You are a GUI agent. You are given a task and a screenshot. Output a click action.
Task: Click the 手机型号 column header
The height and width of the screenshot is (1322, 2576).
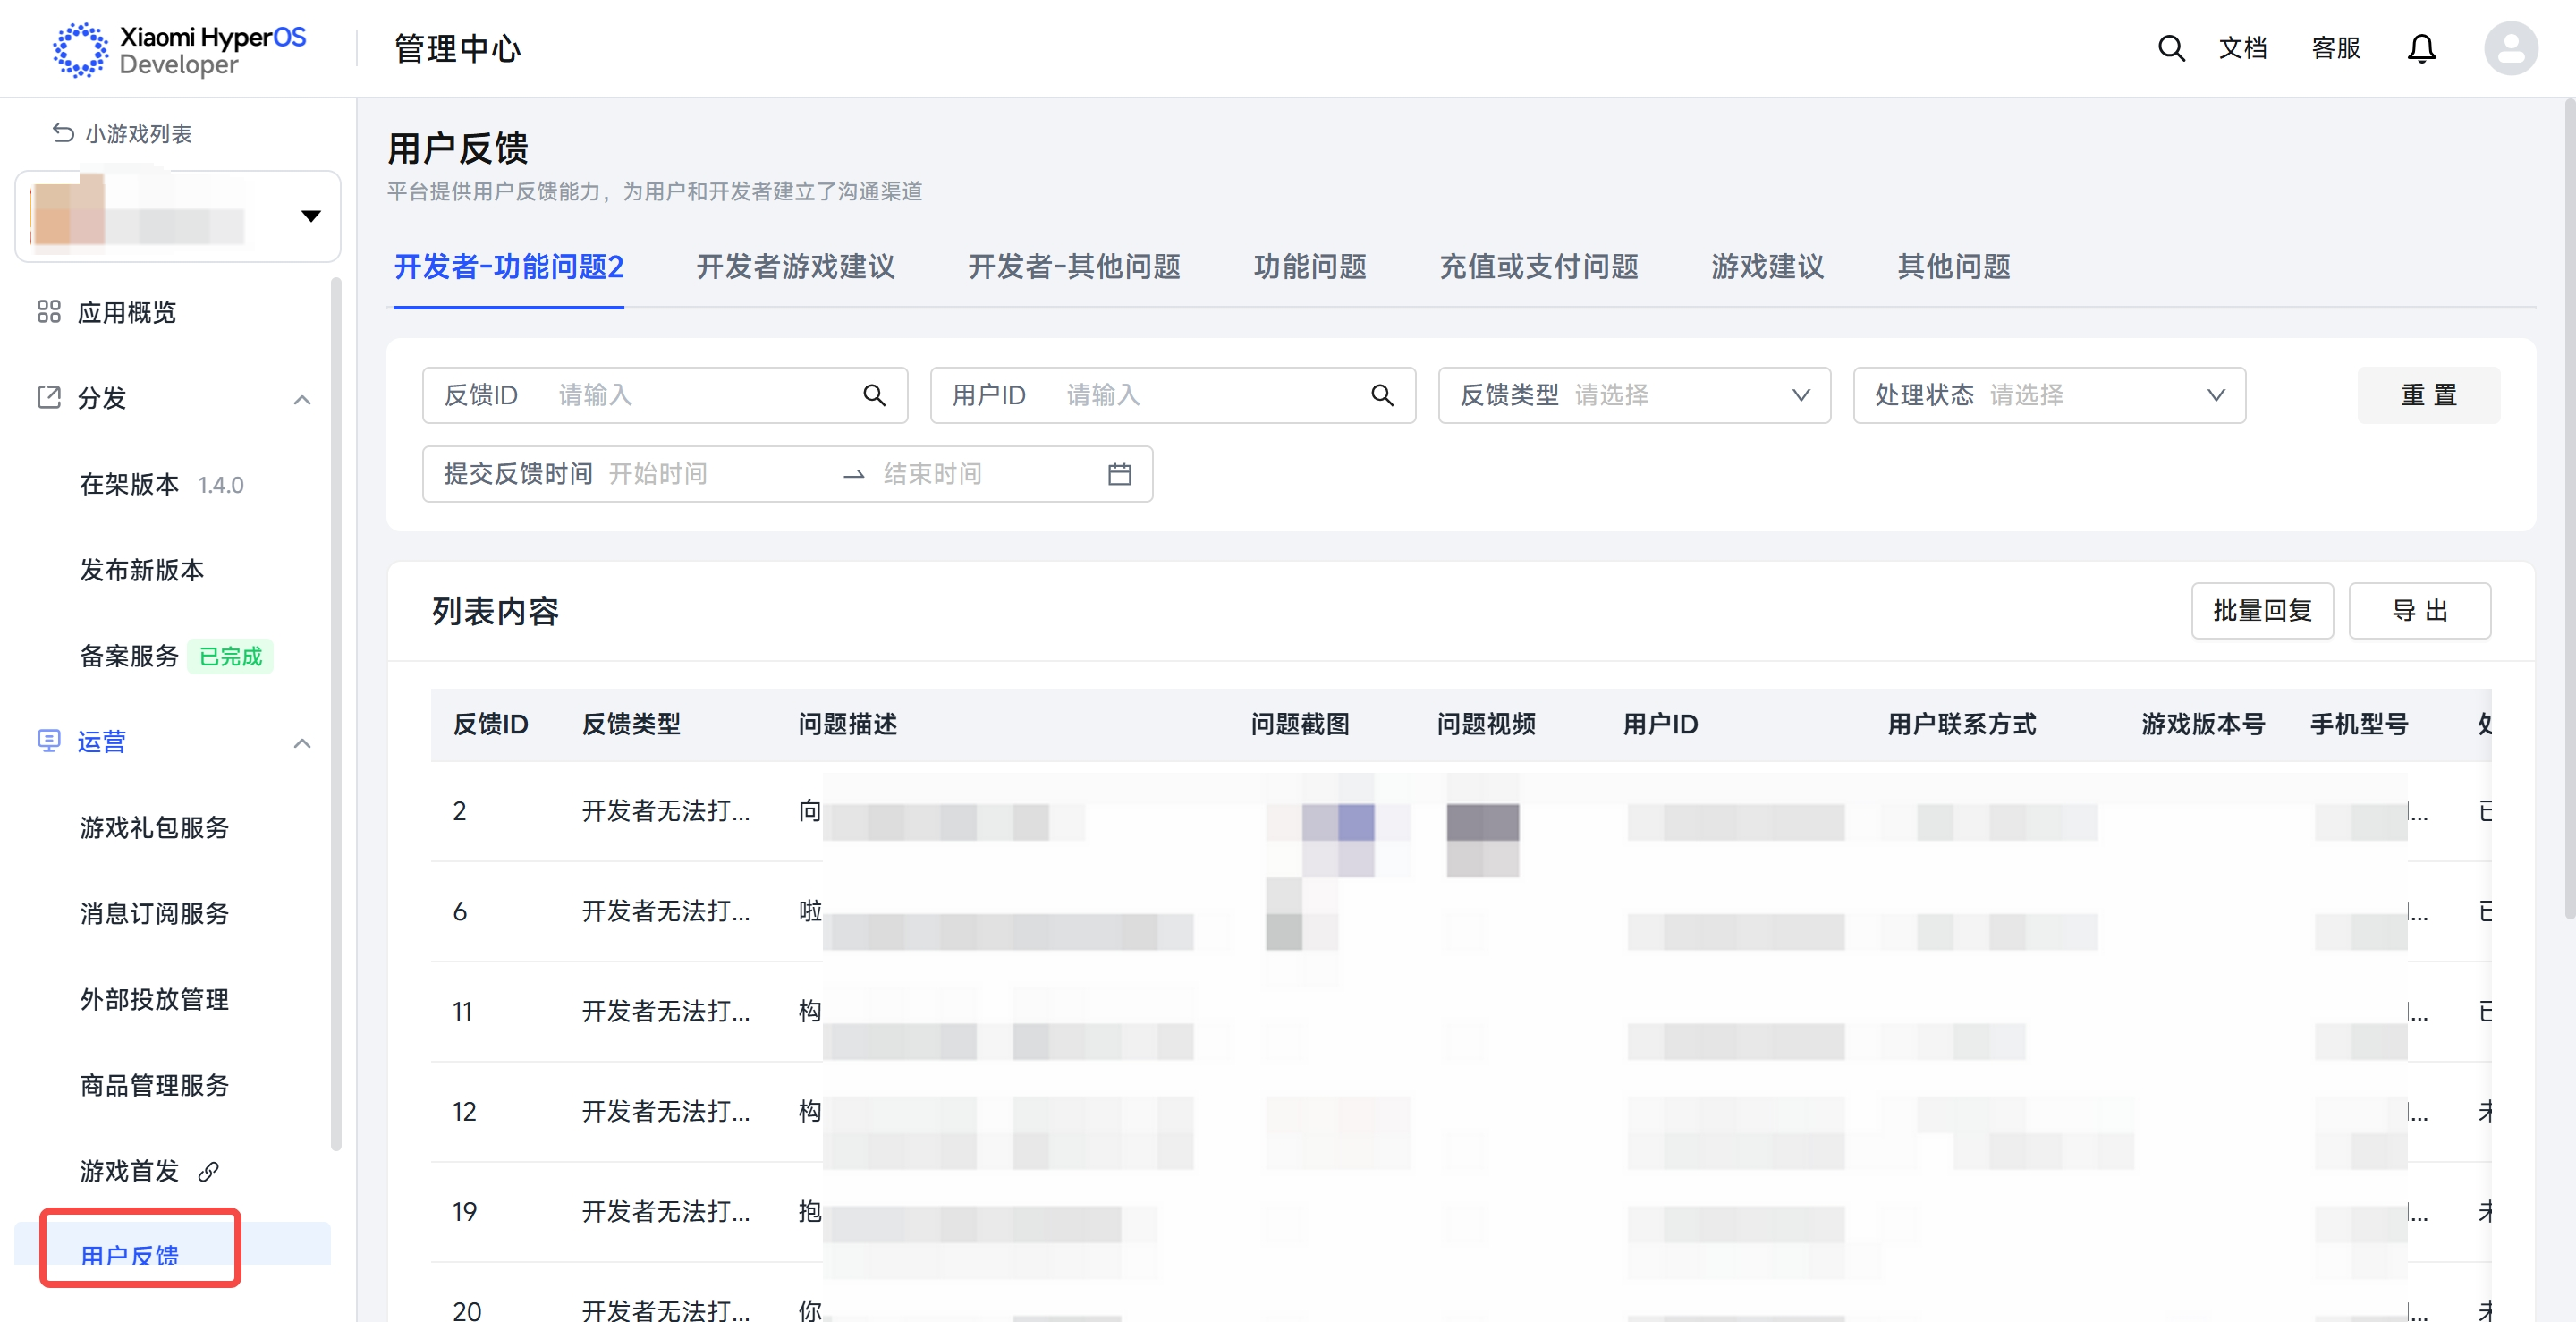(x=2359, y=724)
